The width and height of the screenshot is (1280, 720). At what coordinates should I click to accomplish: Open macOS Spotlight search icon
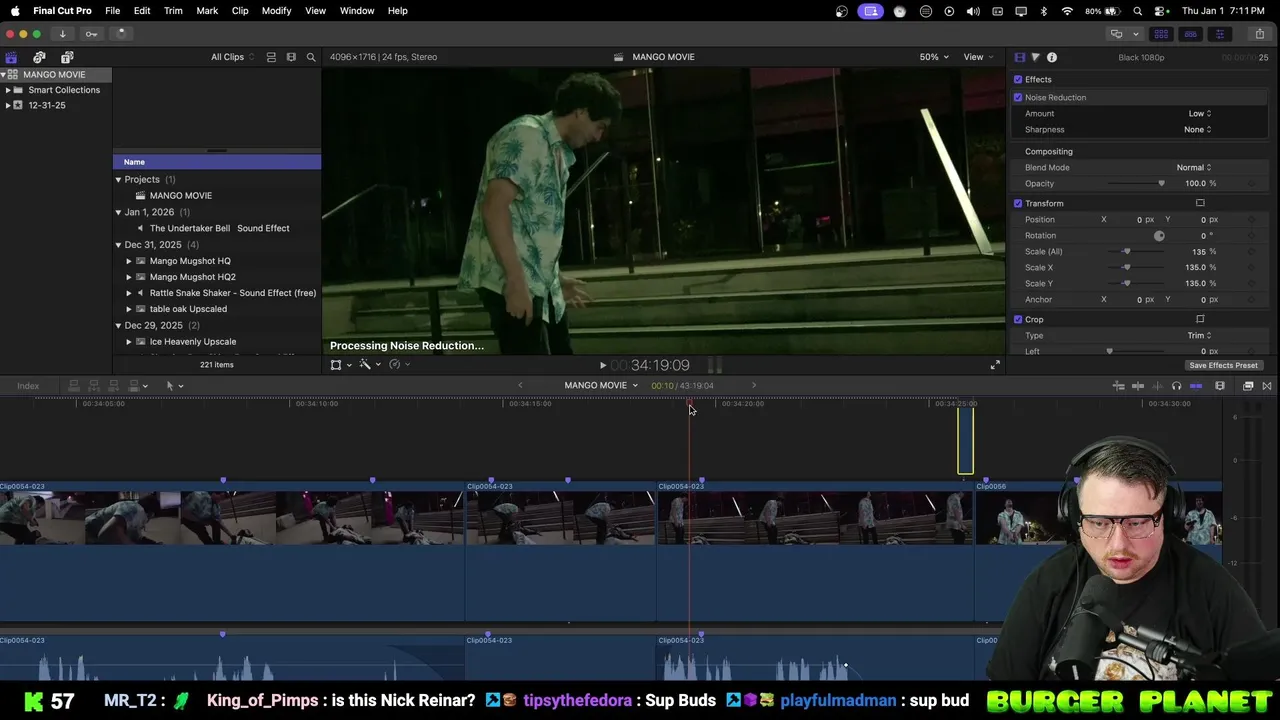(x=1138, y=11)
